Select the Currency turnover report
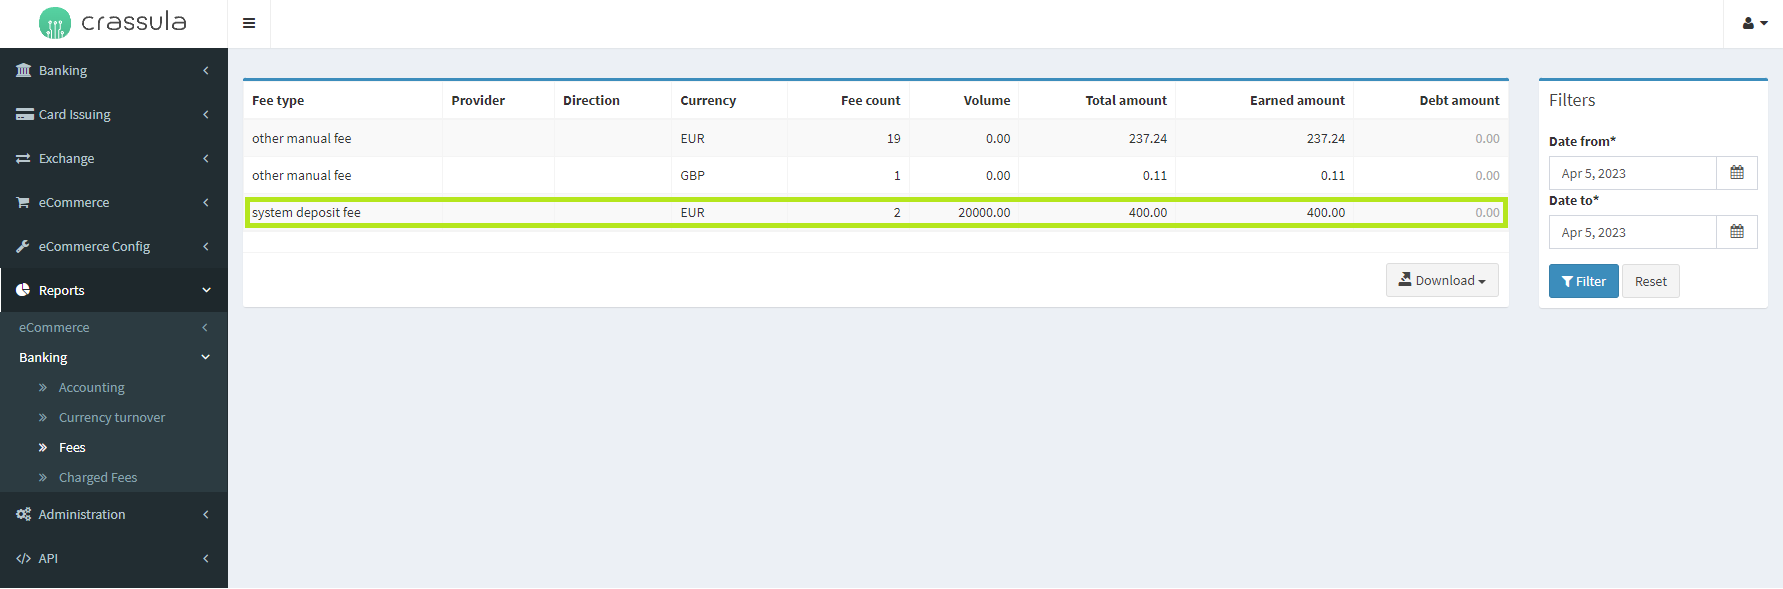 (x=111, y=417)
